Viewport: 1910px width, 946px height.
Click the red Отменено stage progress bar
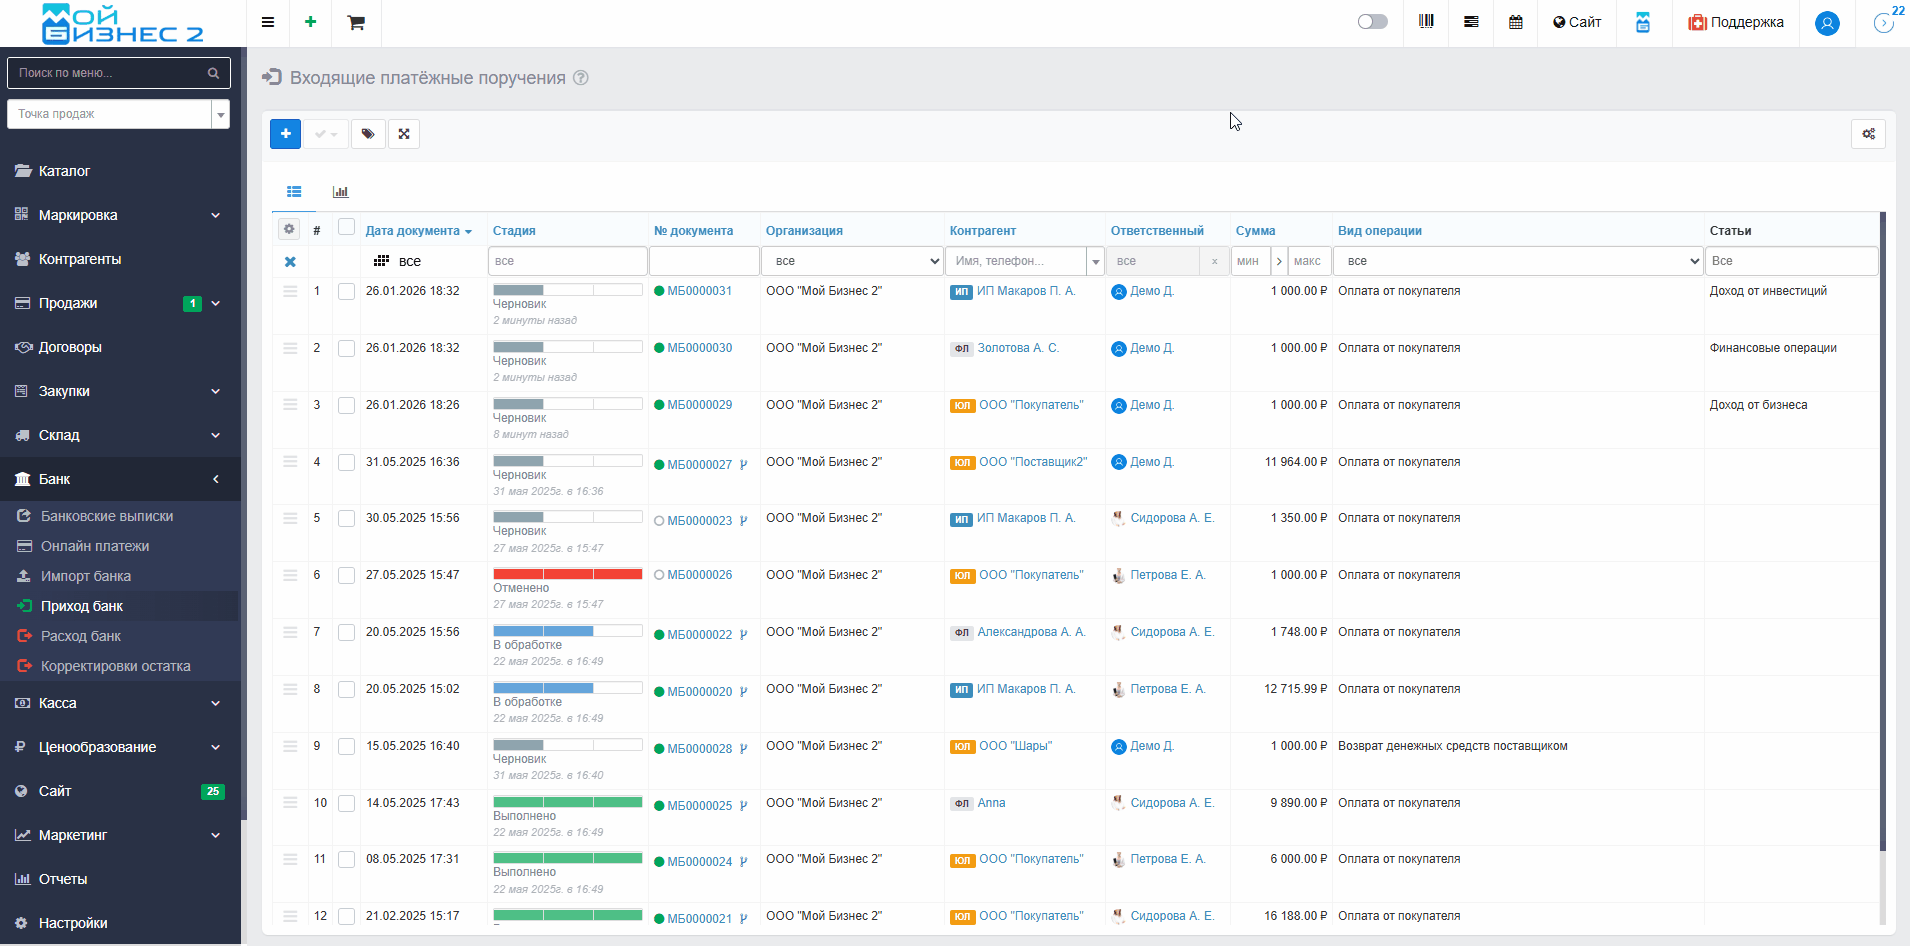[x=567, y=574]
